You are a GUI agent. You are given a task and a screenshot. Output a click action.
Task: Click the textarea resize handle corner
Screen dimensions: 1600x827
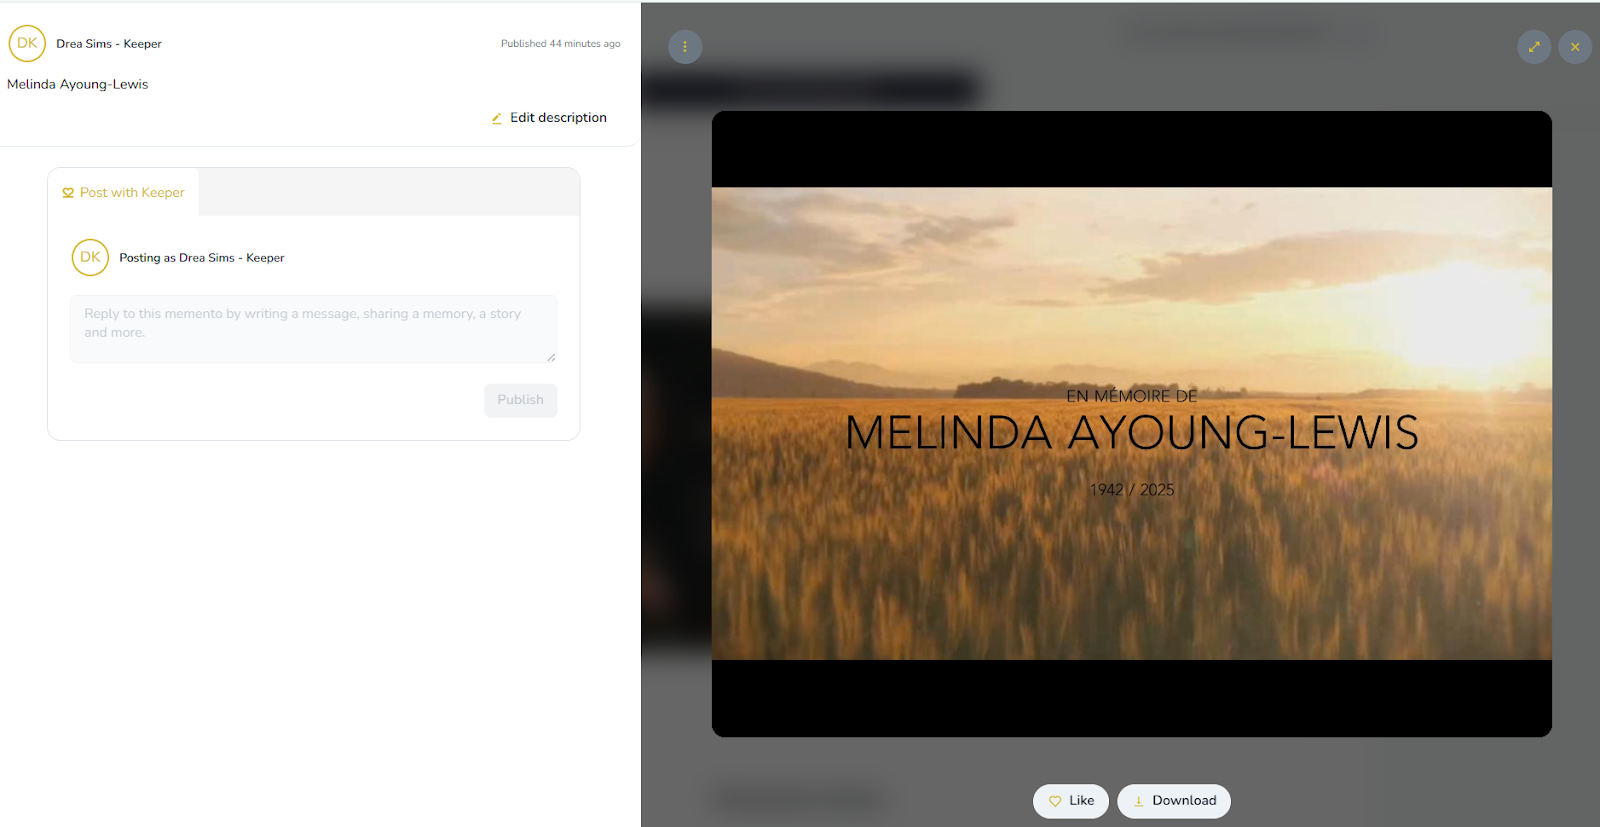pyautogui.click(x=551, y=357)
